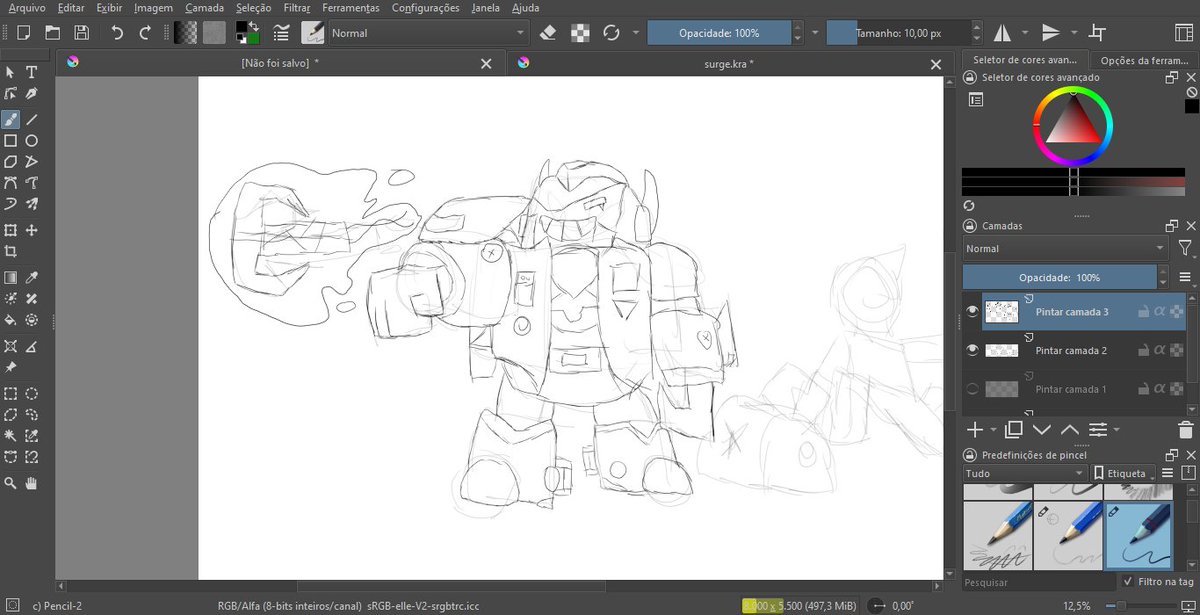Viewport: 1200px width, 615px height.
Task: Open opacity slider dropdown arrow in toolbar
Action: click(815, 33)
